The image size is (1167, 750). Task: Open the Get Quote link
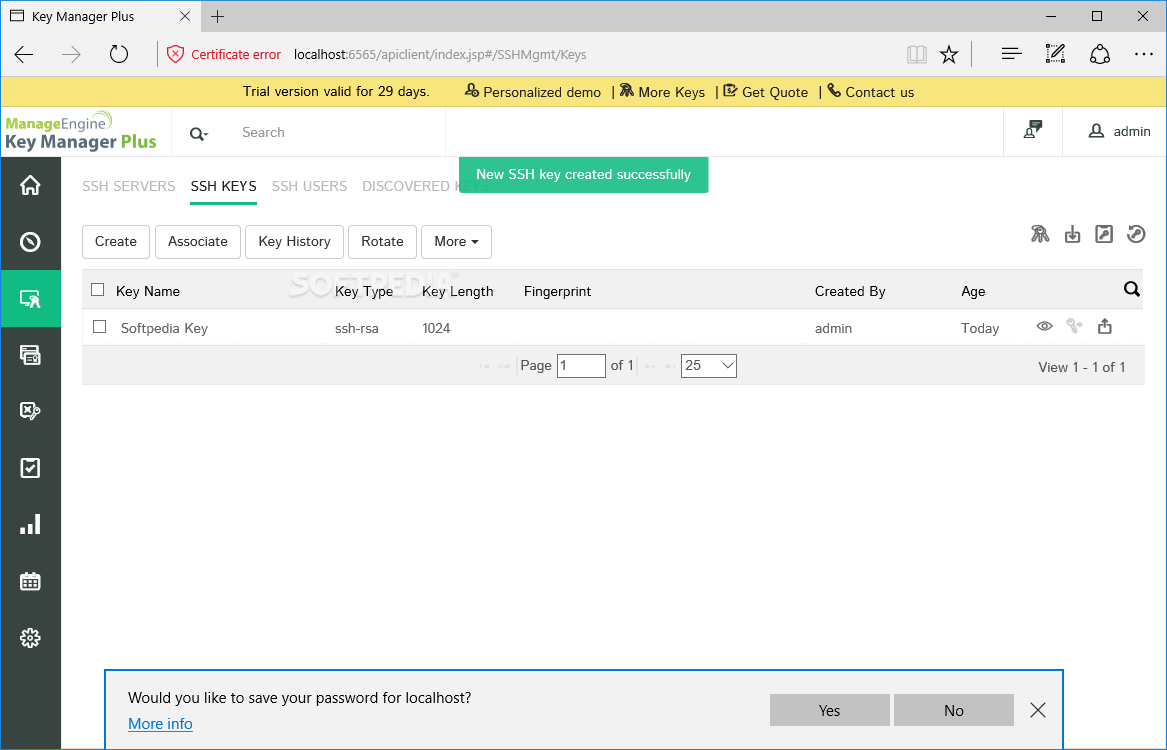pos(766,92)
